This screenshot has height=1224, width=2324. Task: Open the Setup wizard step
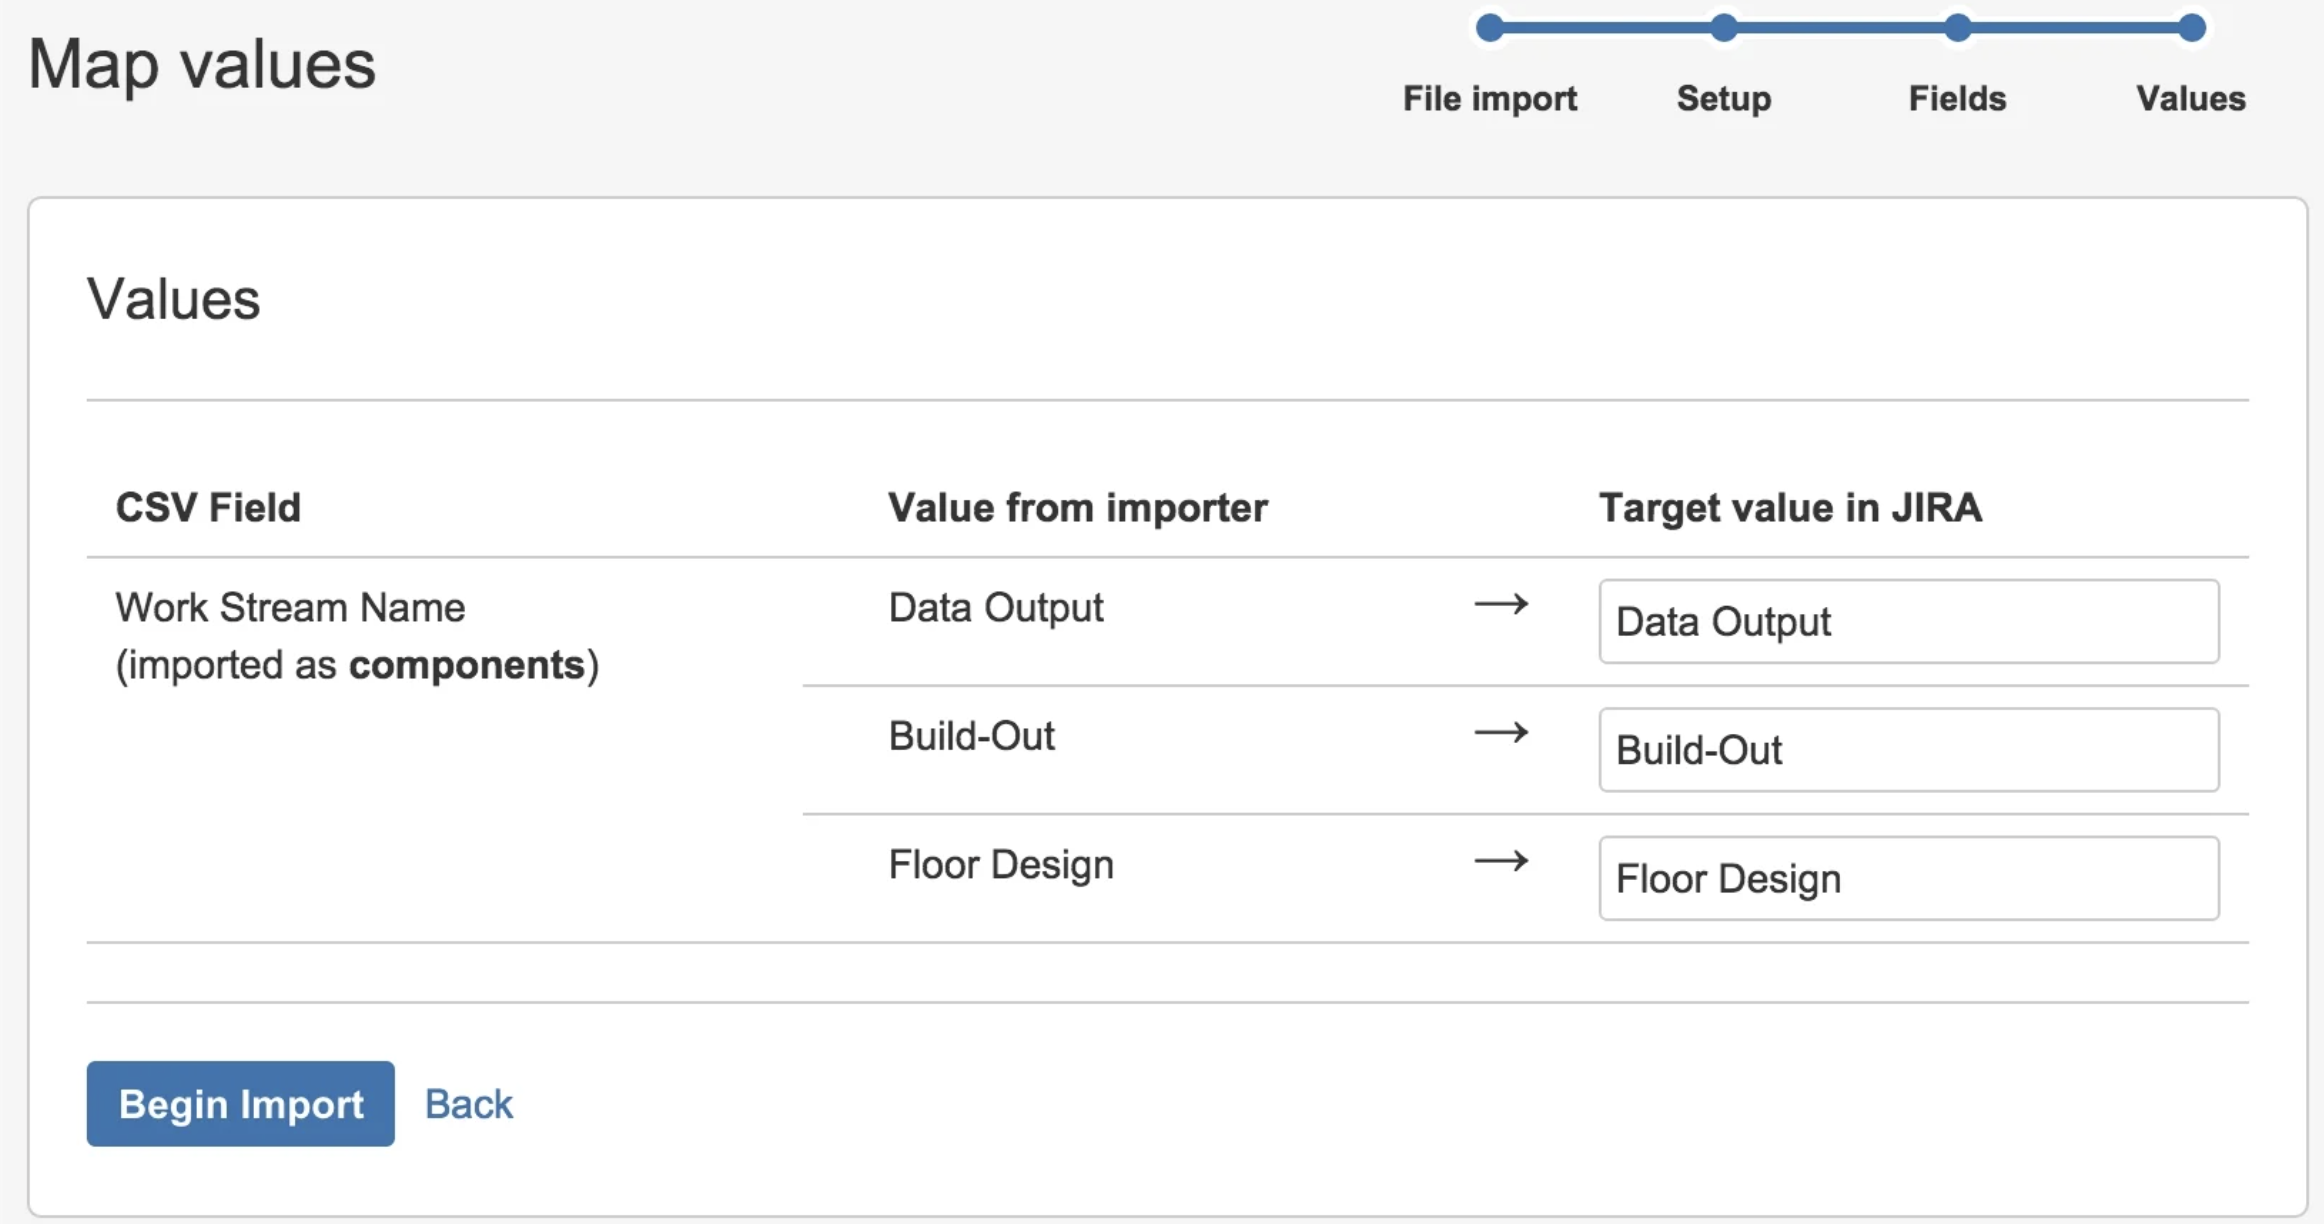pyautogui.click(x=1723, y=98)
